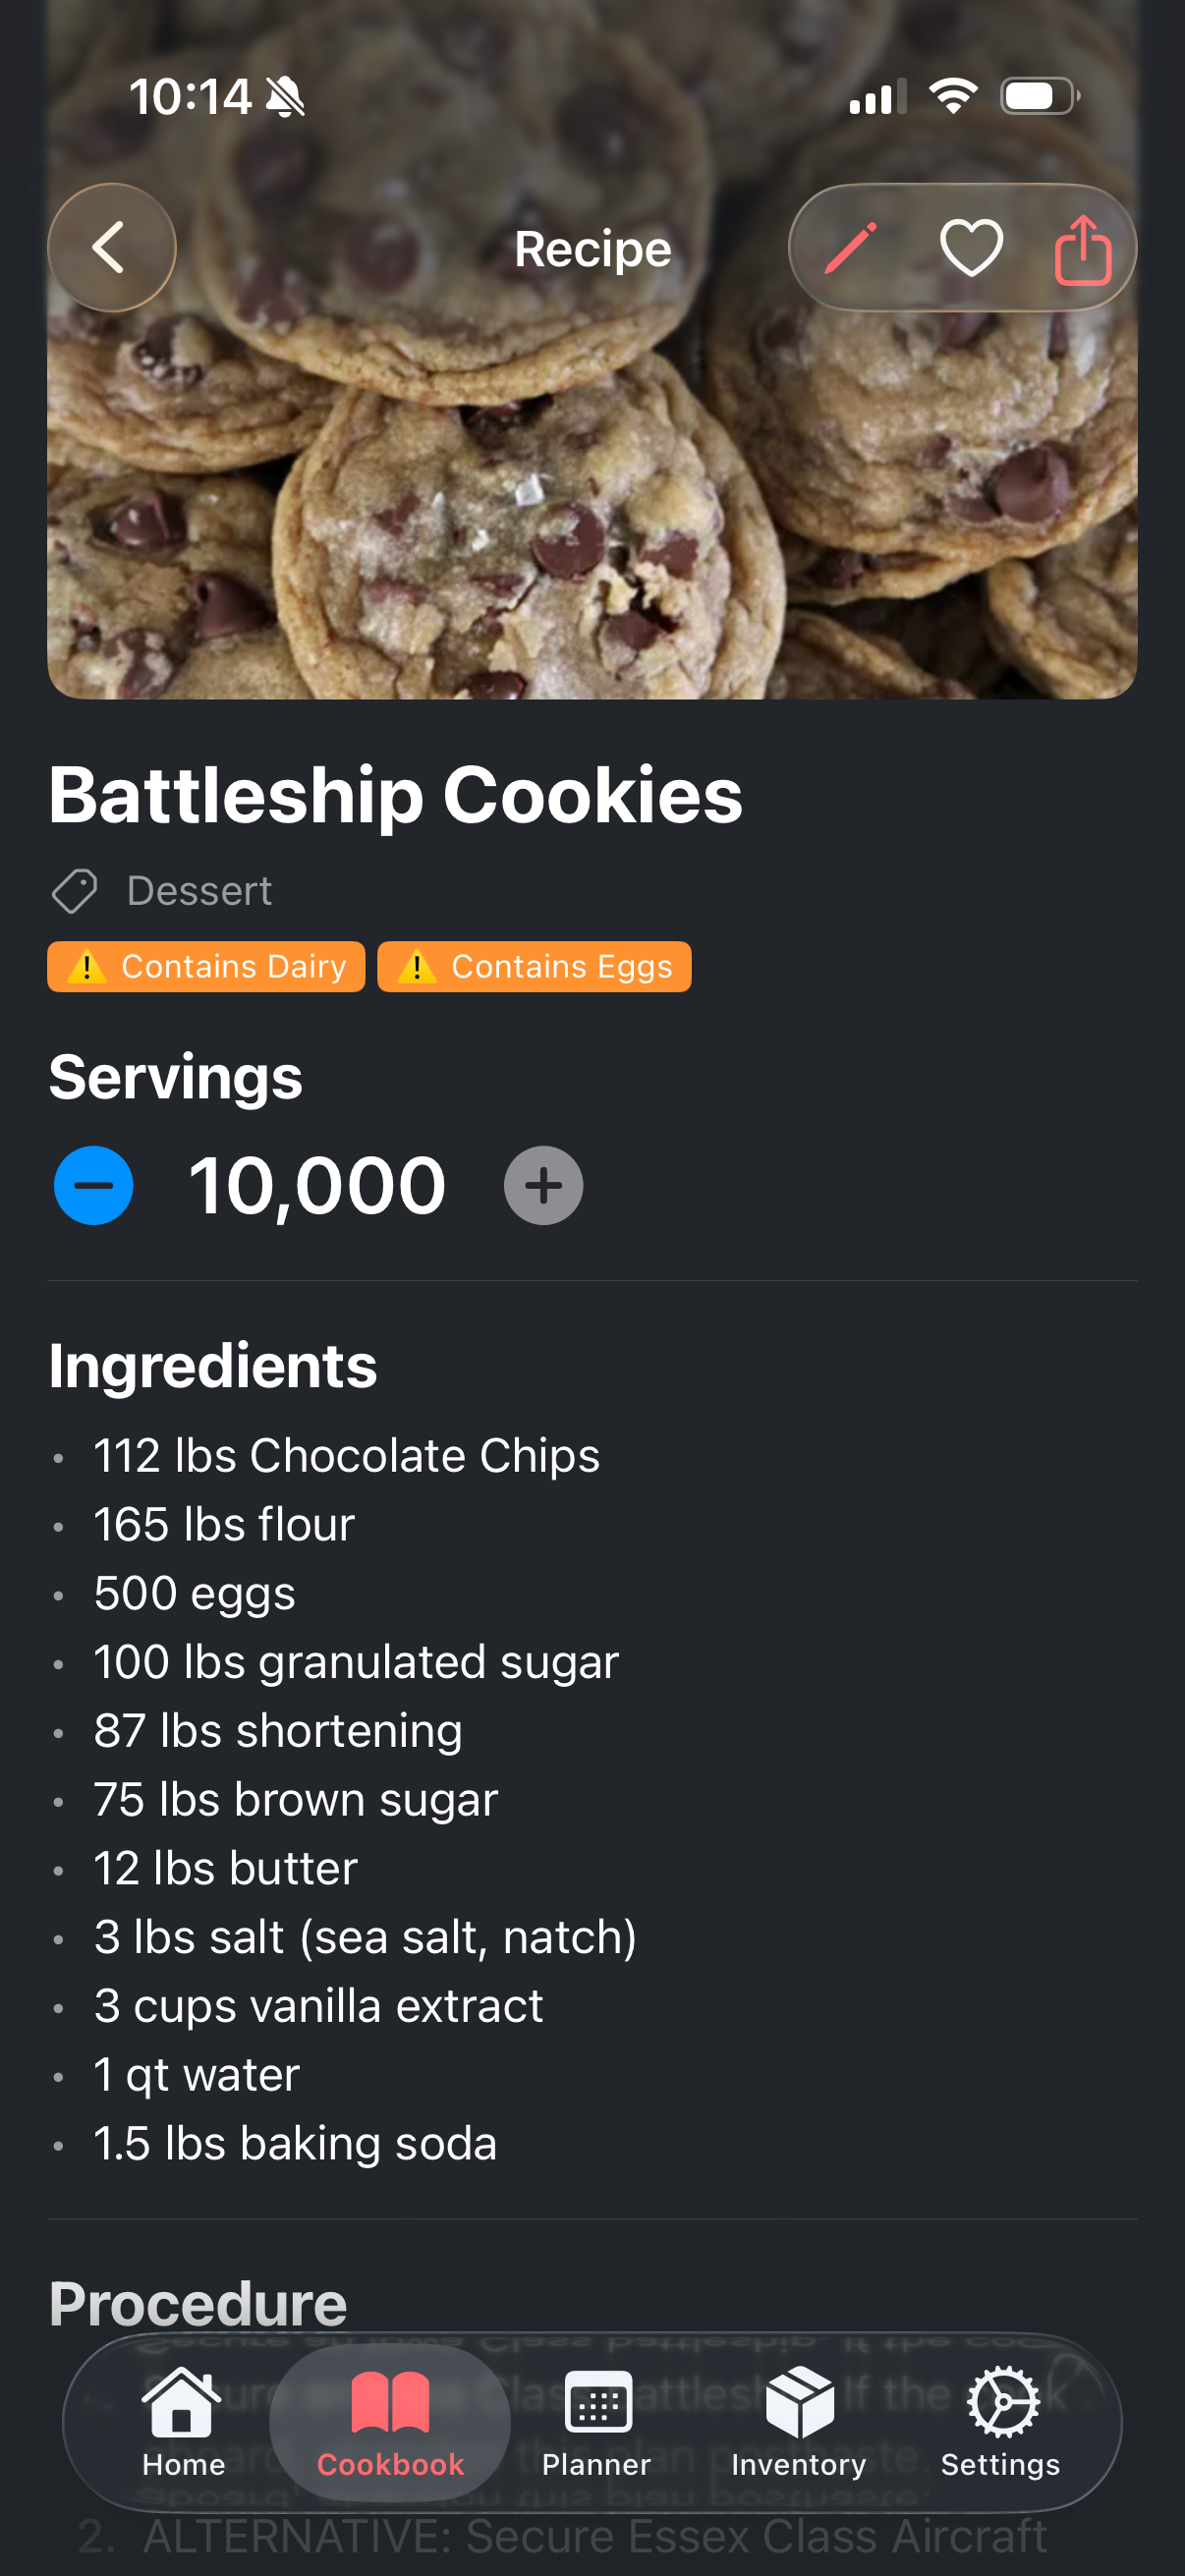1185x2576 pixels.
Task: Edit recipe with the pencil icon
Action: point(850,247)
